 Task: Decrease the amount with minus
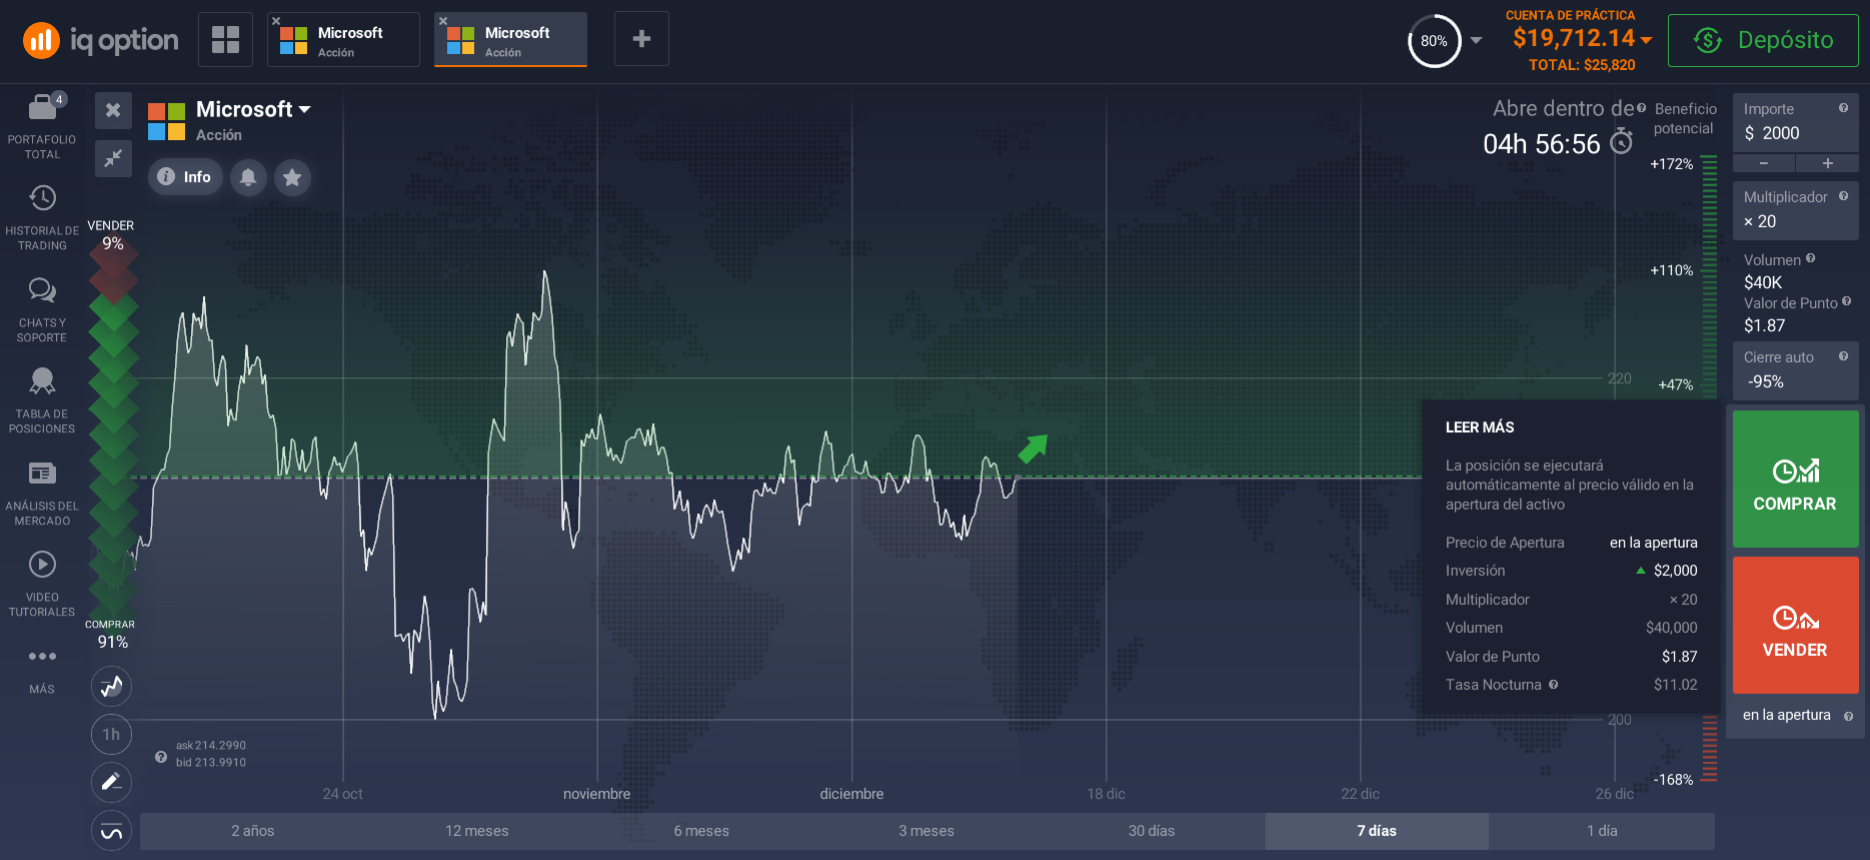coord(1764,163)
